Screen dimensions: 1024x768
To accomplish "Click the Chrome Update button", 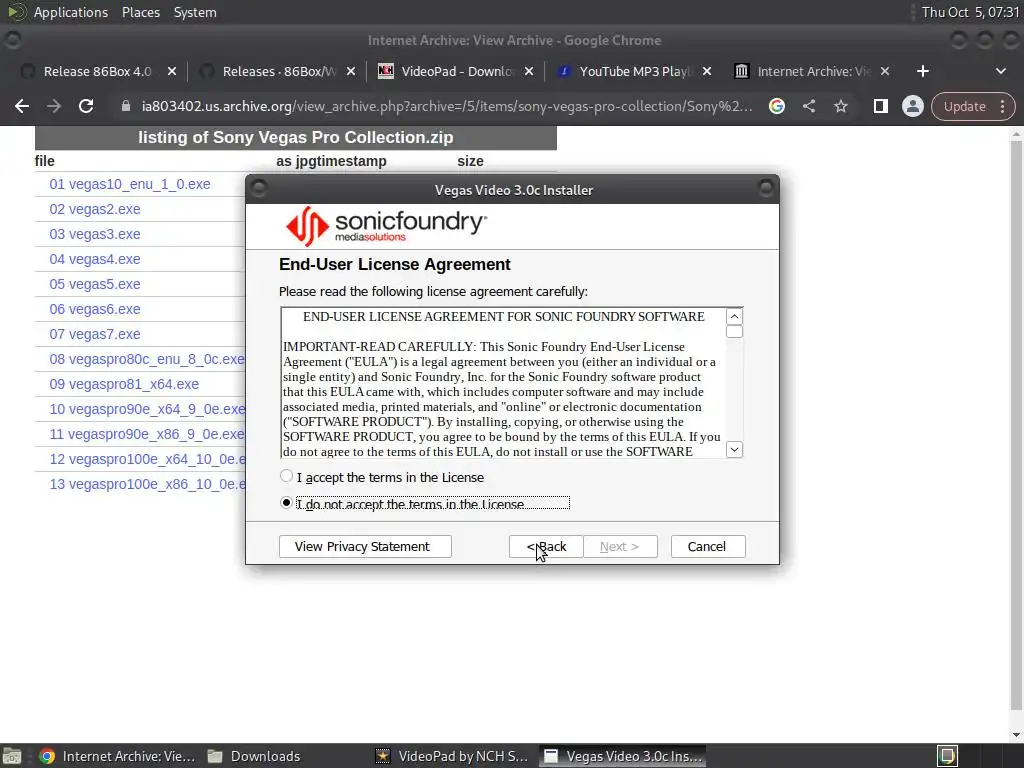I will [964, 106].
